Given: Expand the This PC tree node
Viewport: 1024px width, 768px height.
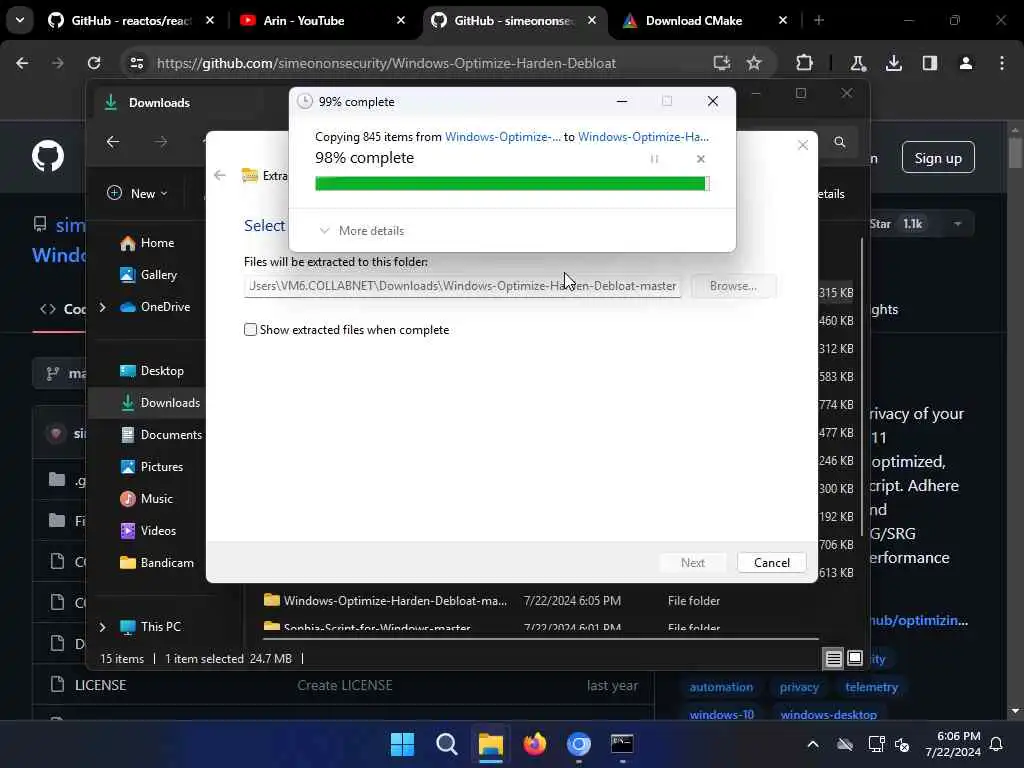Looking at the screenshot, I should tap(103, 627).
